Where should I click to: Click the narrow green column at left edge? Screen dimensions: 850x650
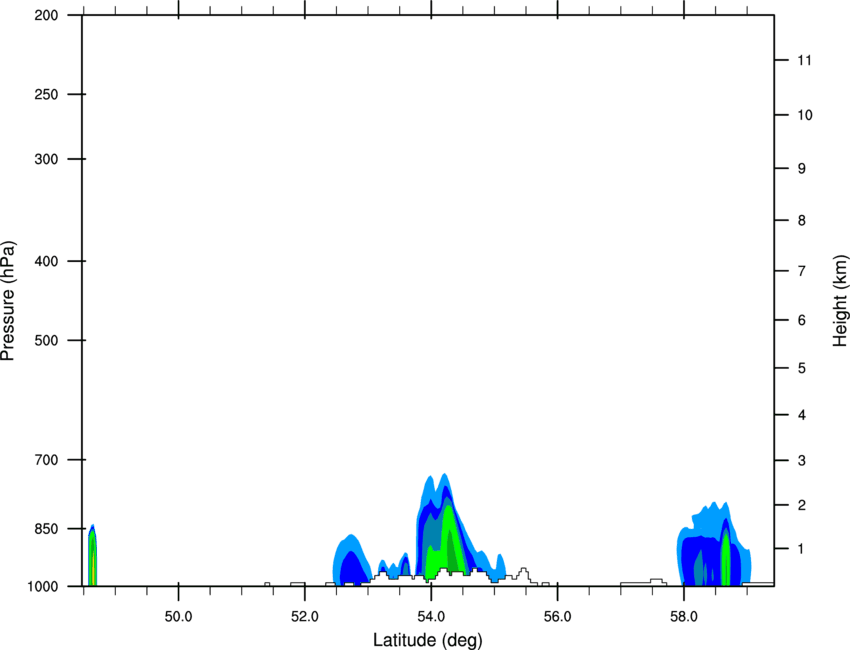pos(92,556)
